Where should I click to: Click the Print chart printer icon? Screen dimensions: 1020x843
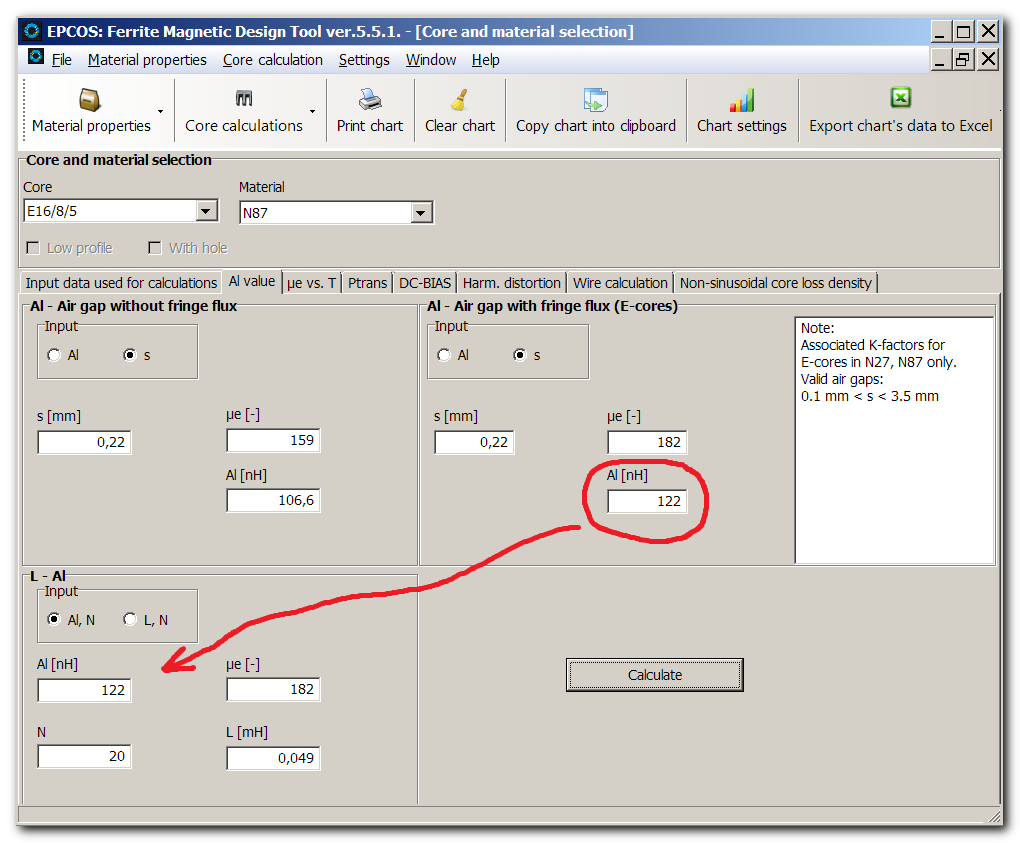(369, 100)
